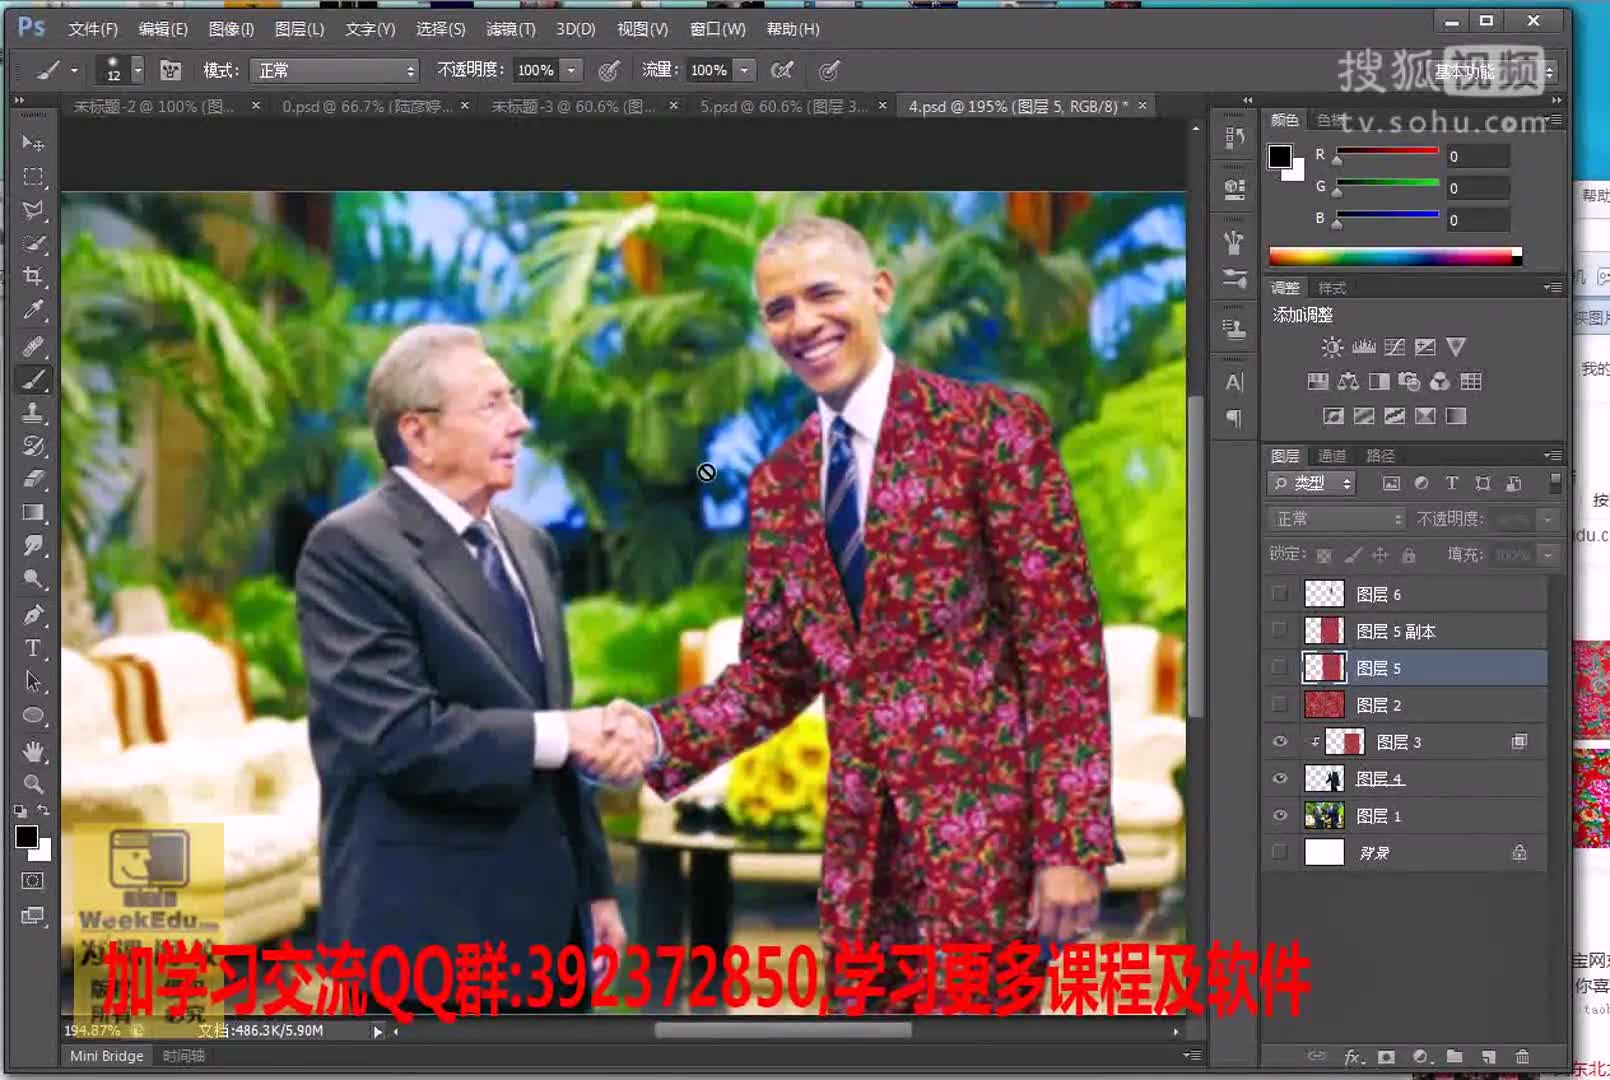This screenshot has width=1610, height=1080.
Task: Create a new layer from panel bottom
Action: point(1488,1056)
